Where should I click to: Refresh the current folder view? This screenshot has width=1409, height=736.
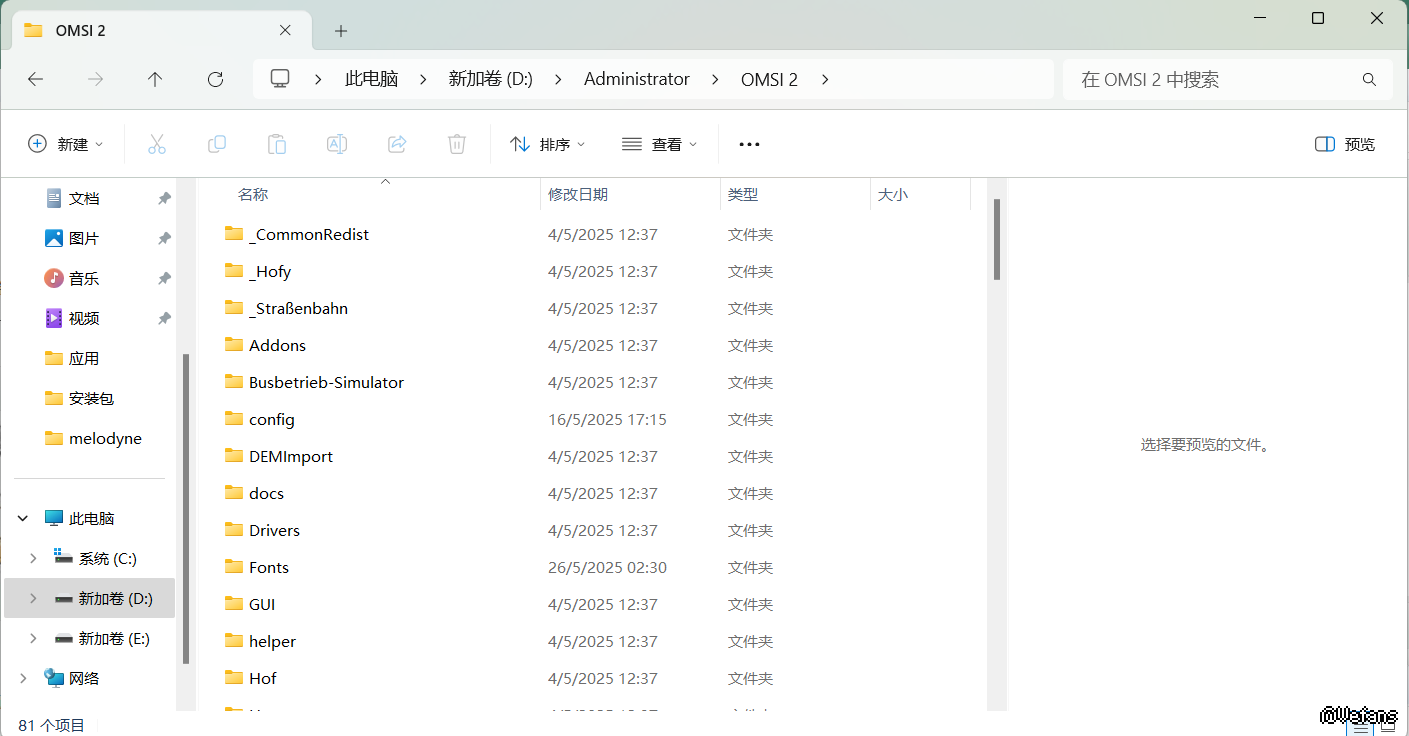[215, 79]
